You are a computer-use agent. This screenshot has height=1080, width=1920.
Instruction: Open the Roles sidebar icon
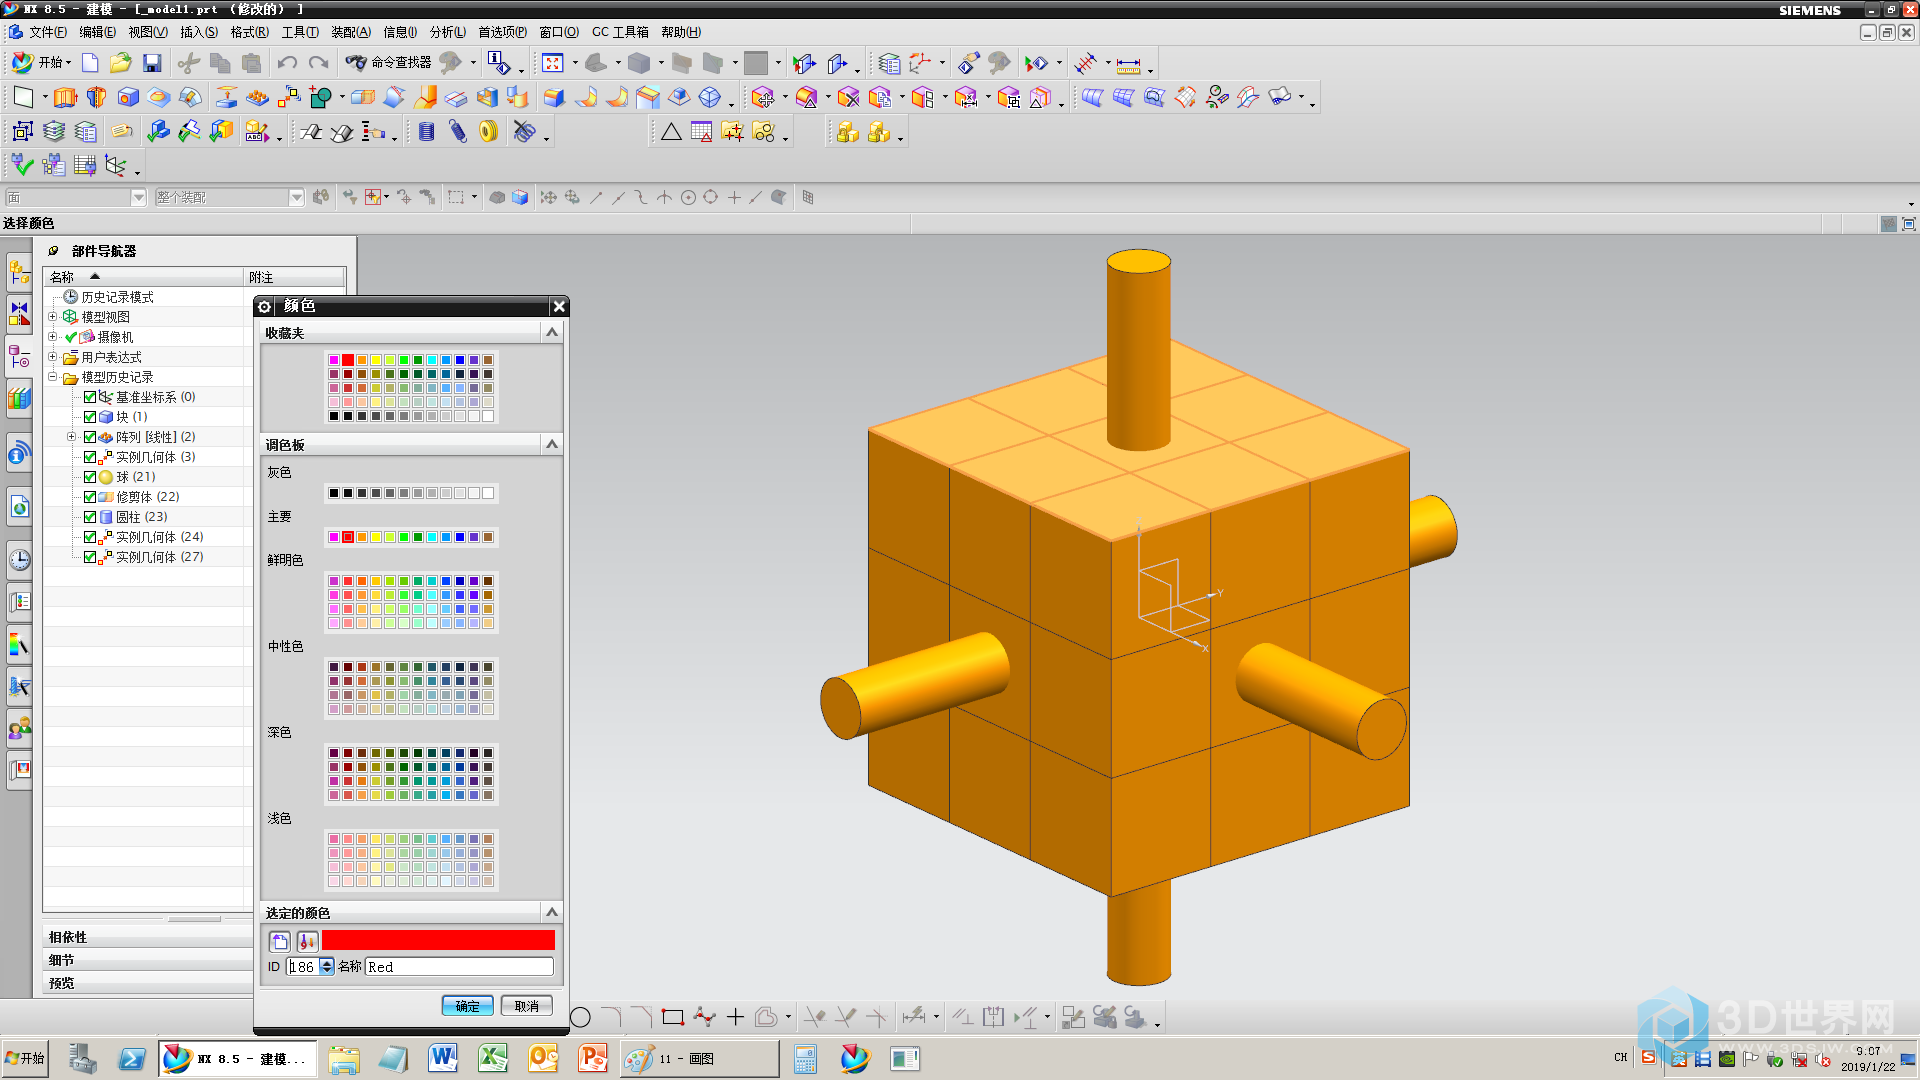point(20,727)
